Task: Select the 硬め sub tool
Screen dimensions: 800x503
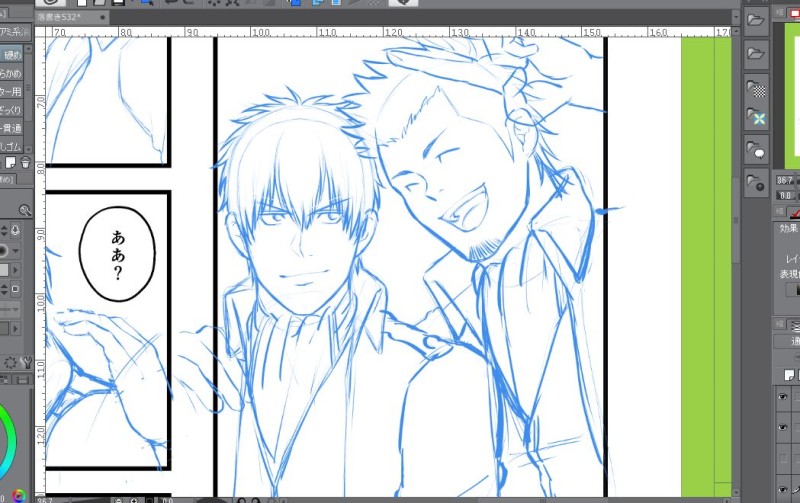Action: click(x=12, y=55)
